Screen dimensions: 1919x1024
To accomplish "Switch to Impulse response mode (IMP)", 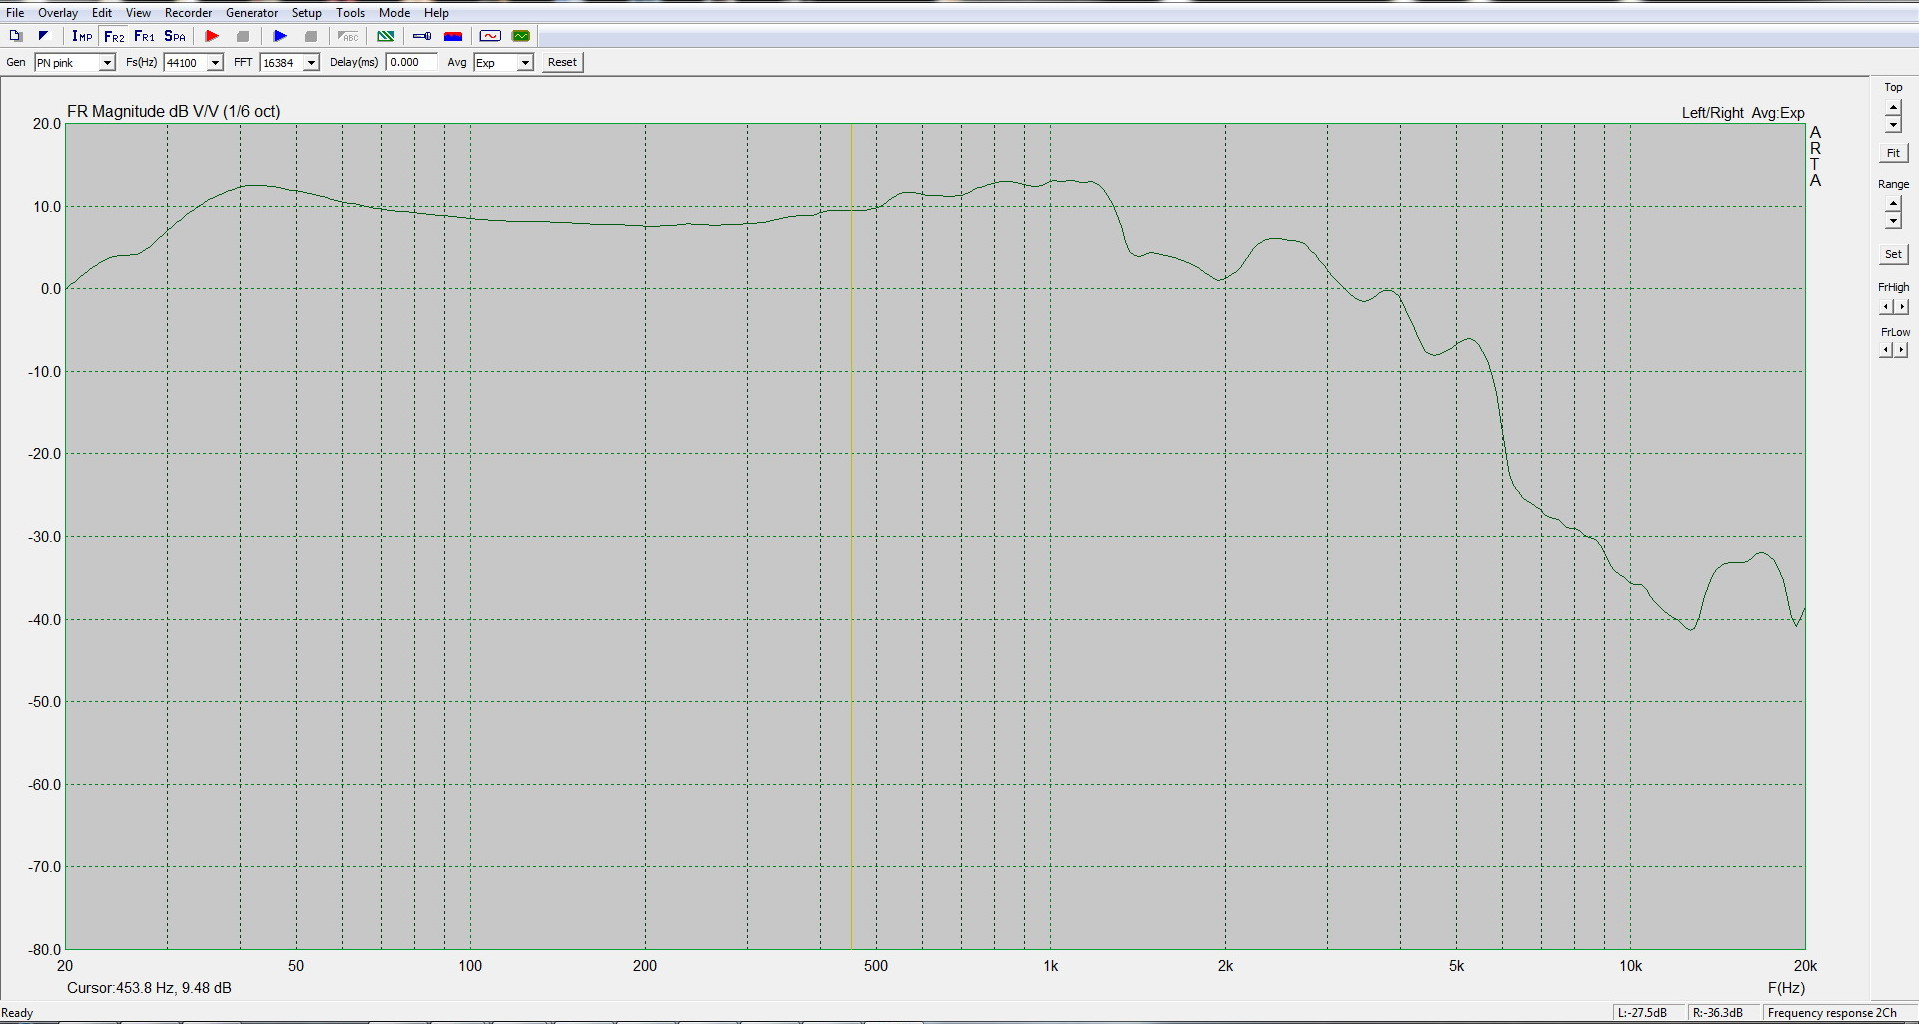I will tap(82, 36).
